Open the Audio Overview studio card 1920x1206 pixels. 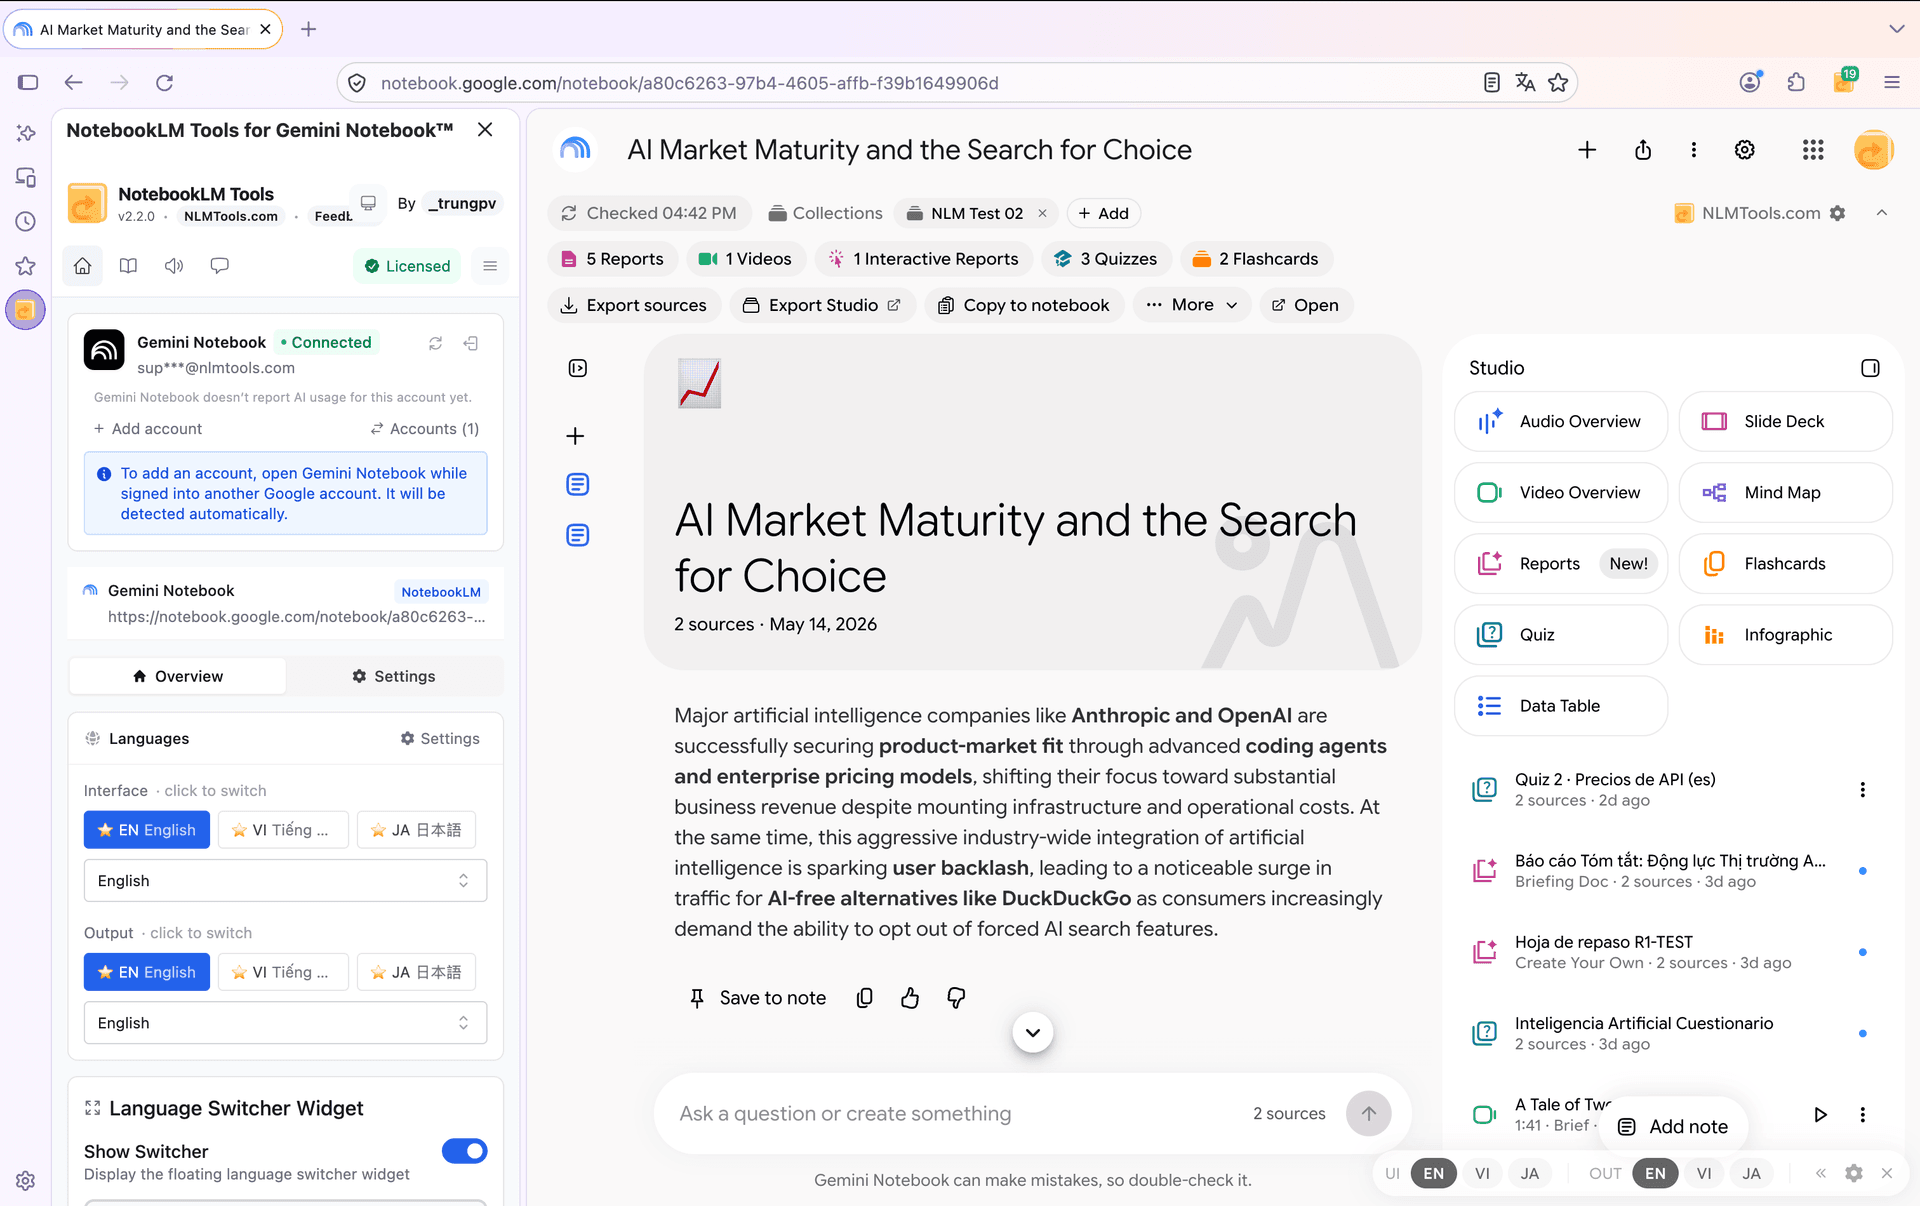coord(1561,422)
